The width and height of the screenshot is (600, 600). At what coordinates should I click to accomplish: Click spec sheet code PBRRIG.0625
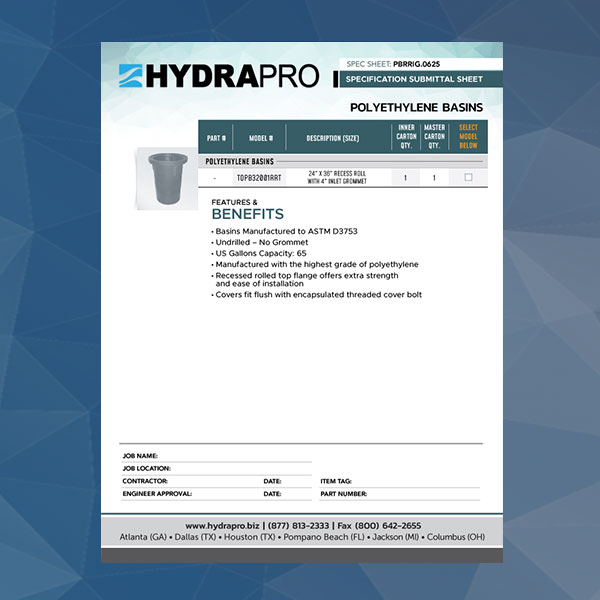[416, 64]
